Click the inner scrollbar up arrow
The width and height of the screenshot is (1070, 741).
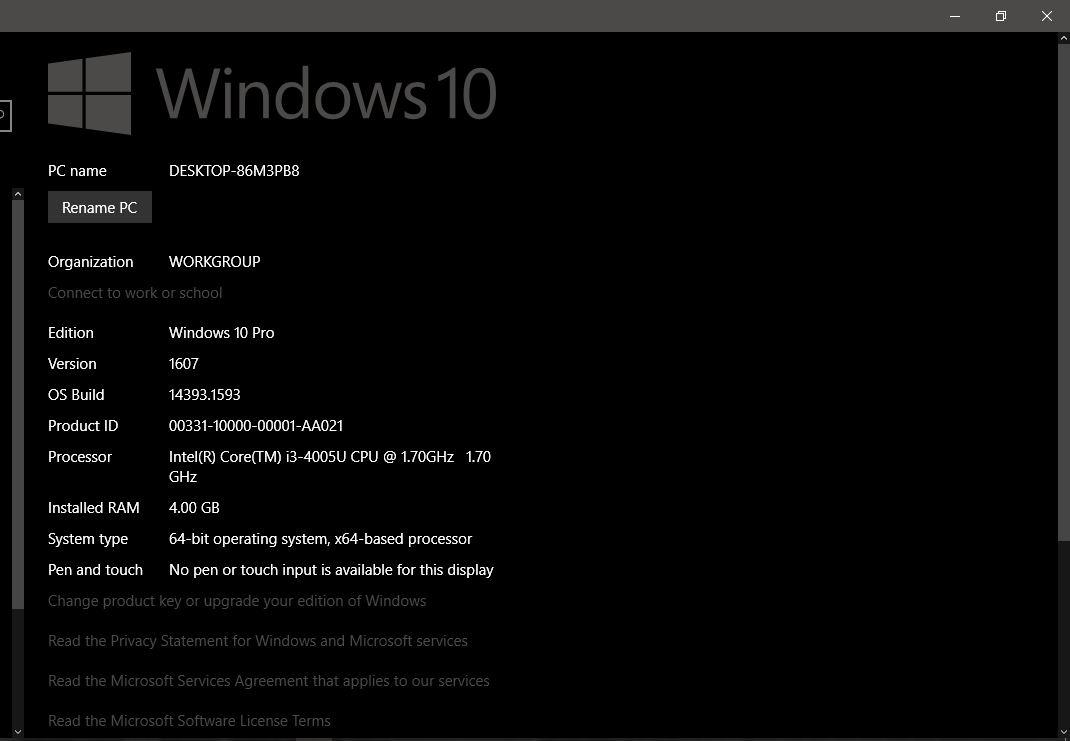[x=18, y=192]
